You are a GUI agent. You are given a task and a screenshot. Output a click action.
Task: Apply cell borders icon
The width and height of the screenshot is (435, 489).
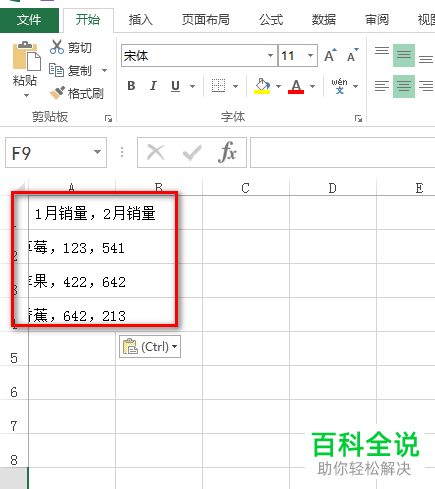click(218, 86)
